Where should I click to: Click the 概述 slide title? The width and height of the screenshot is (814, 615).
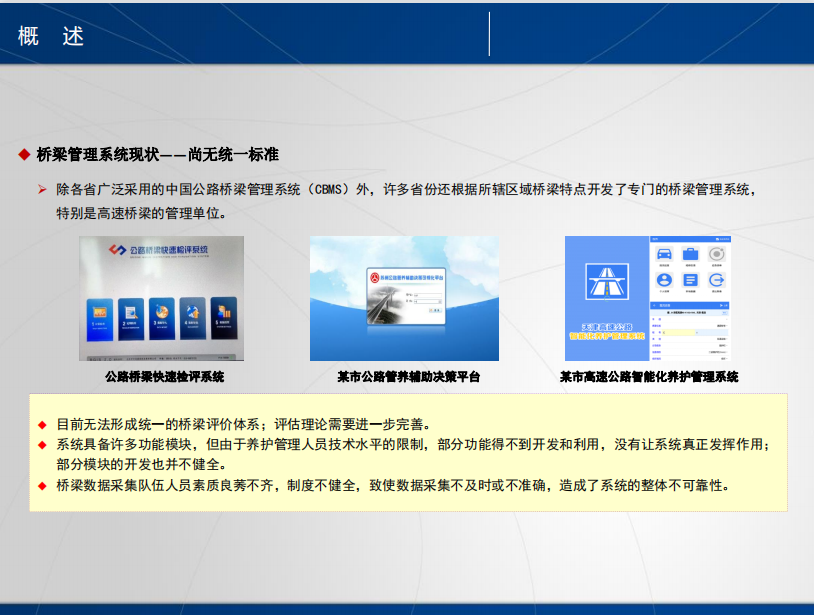(x=51, y=36)
